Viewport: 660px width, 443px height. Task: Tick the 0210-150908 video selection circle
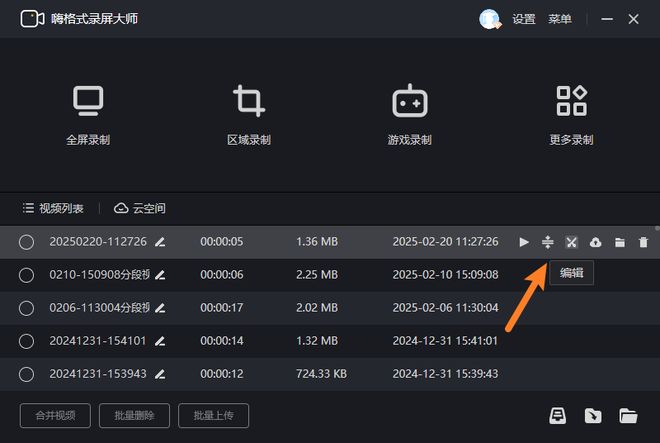[x=27, y=275]
